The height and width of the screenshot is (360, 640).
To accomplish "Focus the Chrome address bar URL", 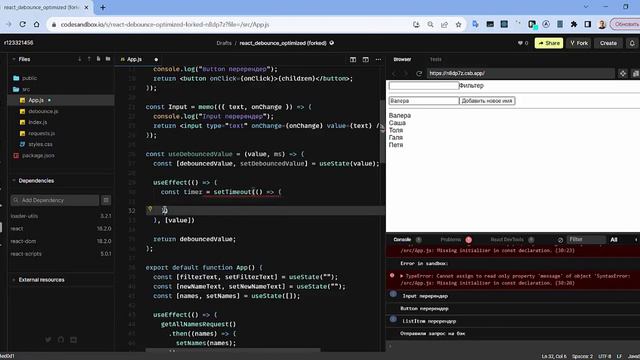I will (165, 24).
